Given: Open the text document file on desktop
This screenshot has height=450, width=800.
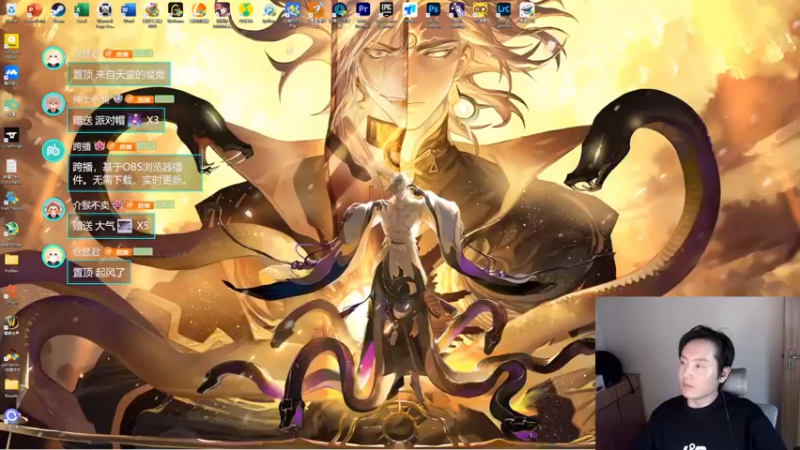Looking at the screenshot, I should (11, 169).
